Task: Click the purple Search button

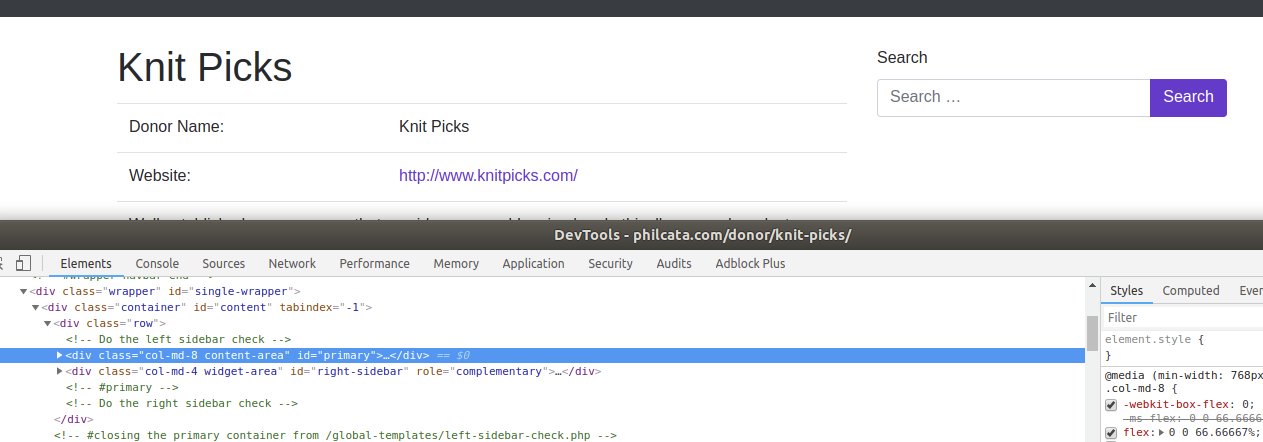Action: [1188, 97]
